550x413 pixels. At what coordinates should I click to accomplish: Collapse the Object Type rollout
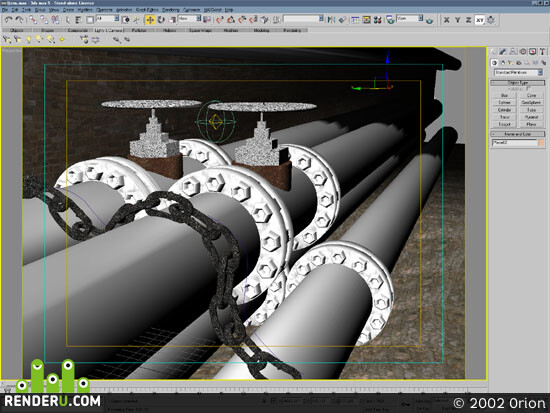(x=518, y=82)
